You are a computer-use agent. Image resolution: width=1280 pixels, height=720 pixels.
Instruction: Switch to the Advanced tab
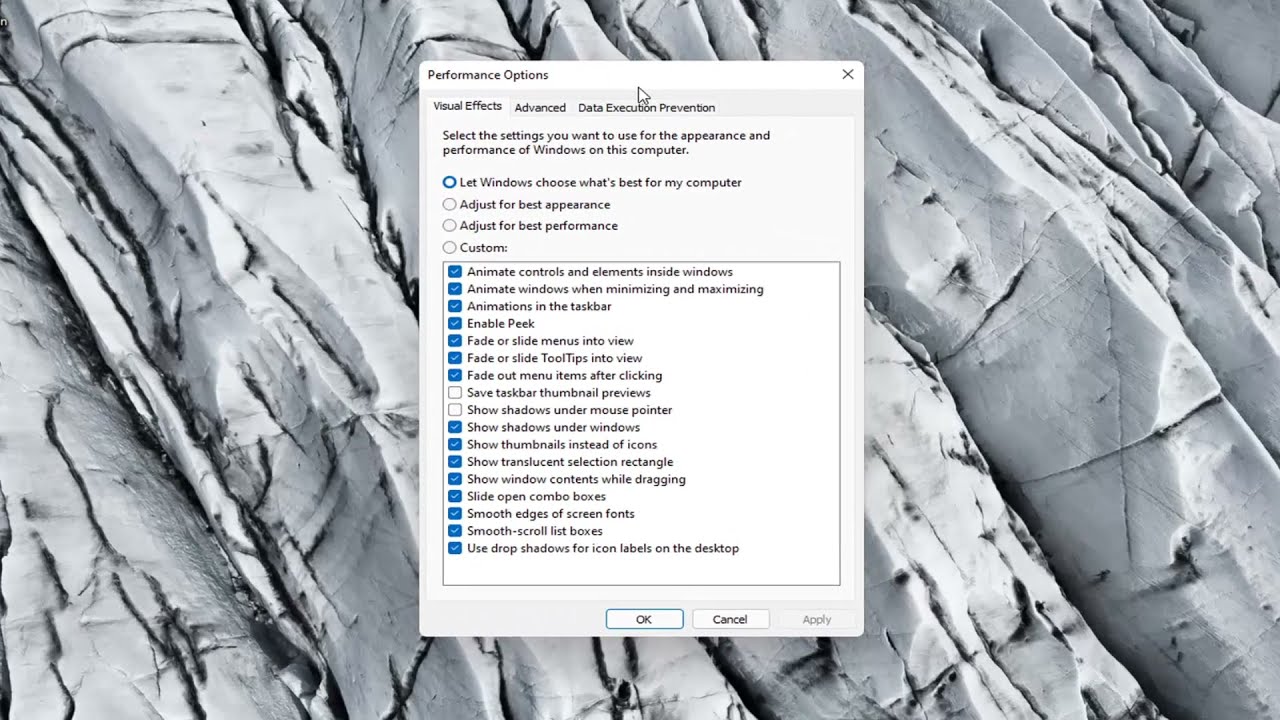coord(540,107)
